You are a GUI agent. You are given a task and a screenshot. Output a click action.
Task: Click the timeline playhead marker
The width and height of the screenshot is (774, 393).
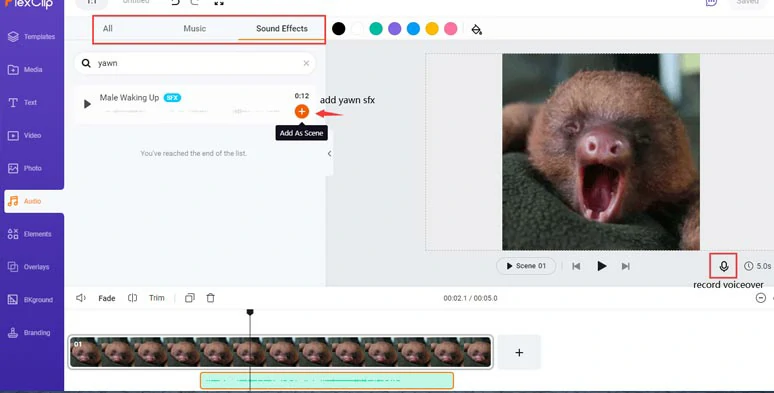tap(250, 312)
